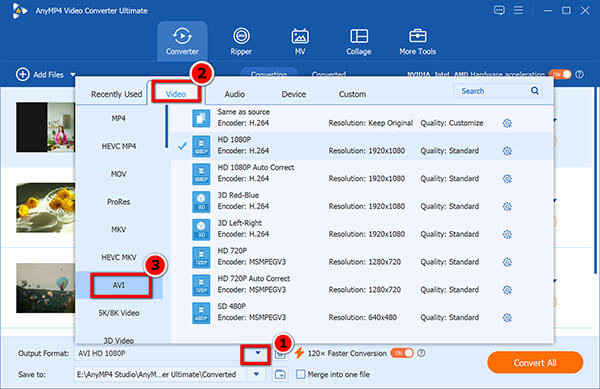Click the Same as source format icon
Viewport: 600px width, 389px height.
201,118
